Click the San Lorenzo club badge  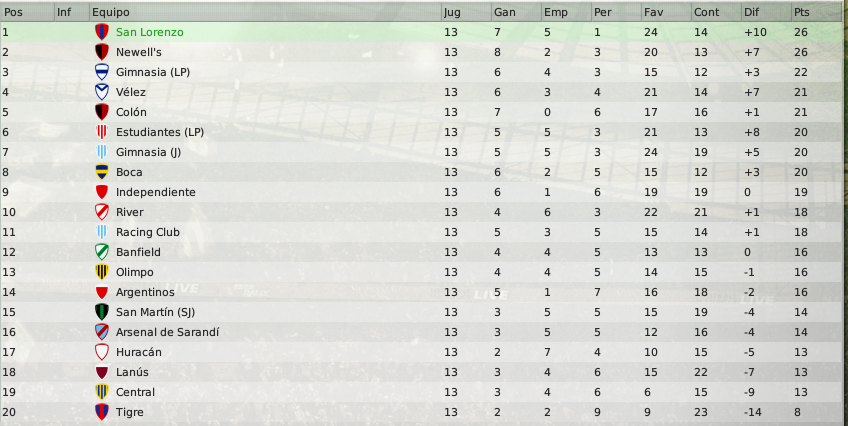(x=102, y=32)
